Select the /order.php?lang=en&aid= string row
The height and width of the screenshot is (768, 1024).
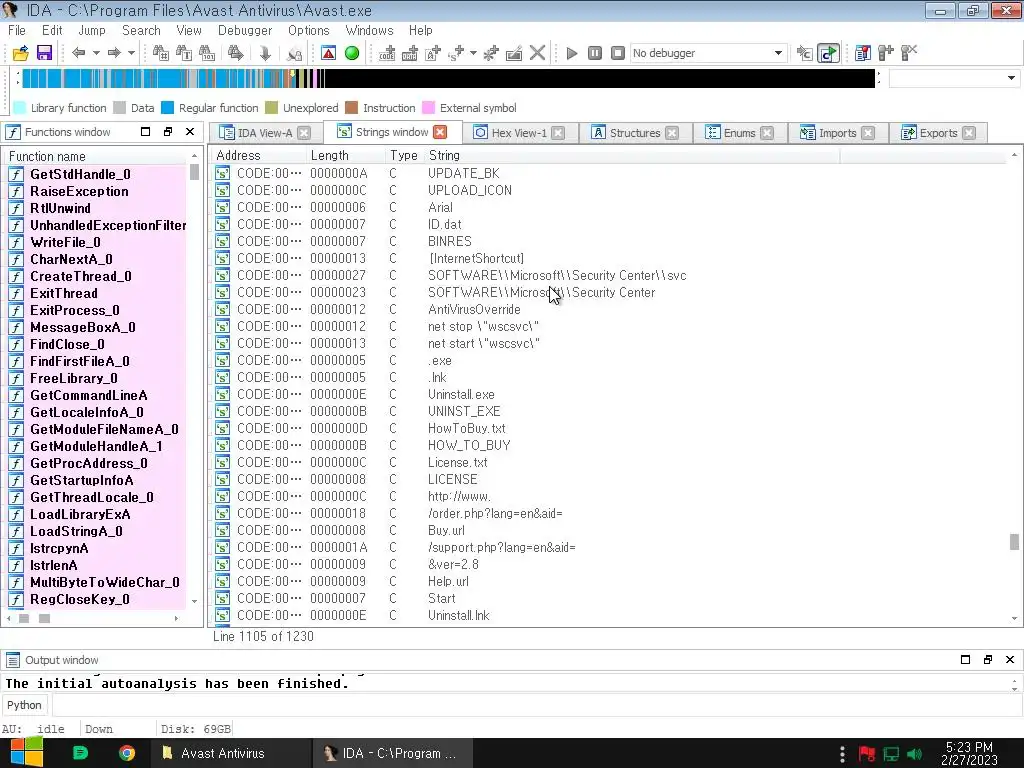click(609, 513)
